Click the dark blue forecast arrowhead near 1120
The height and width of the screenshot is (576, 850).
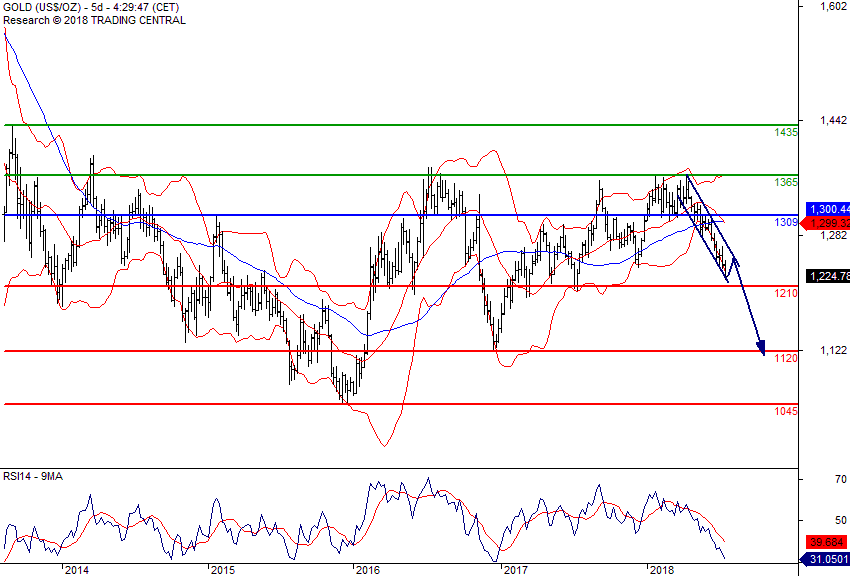pyautogui.click(x=761, y=348)
